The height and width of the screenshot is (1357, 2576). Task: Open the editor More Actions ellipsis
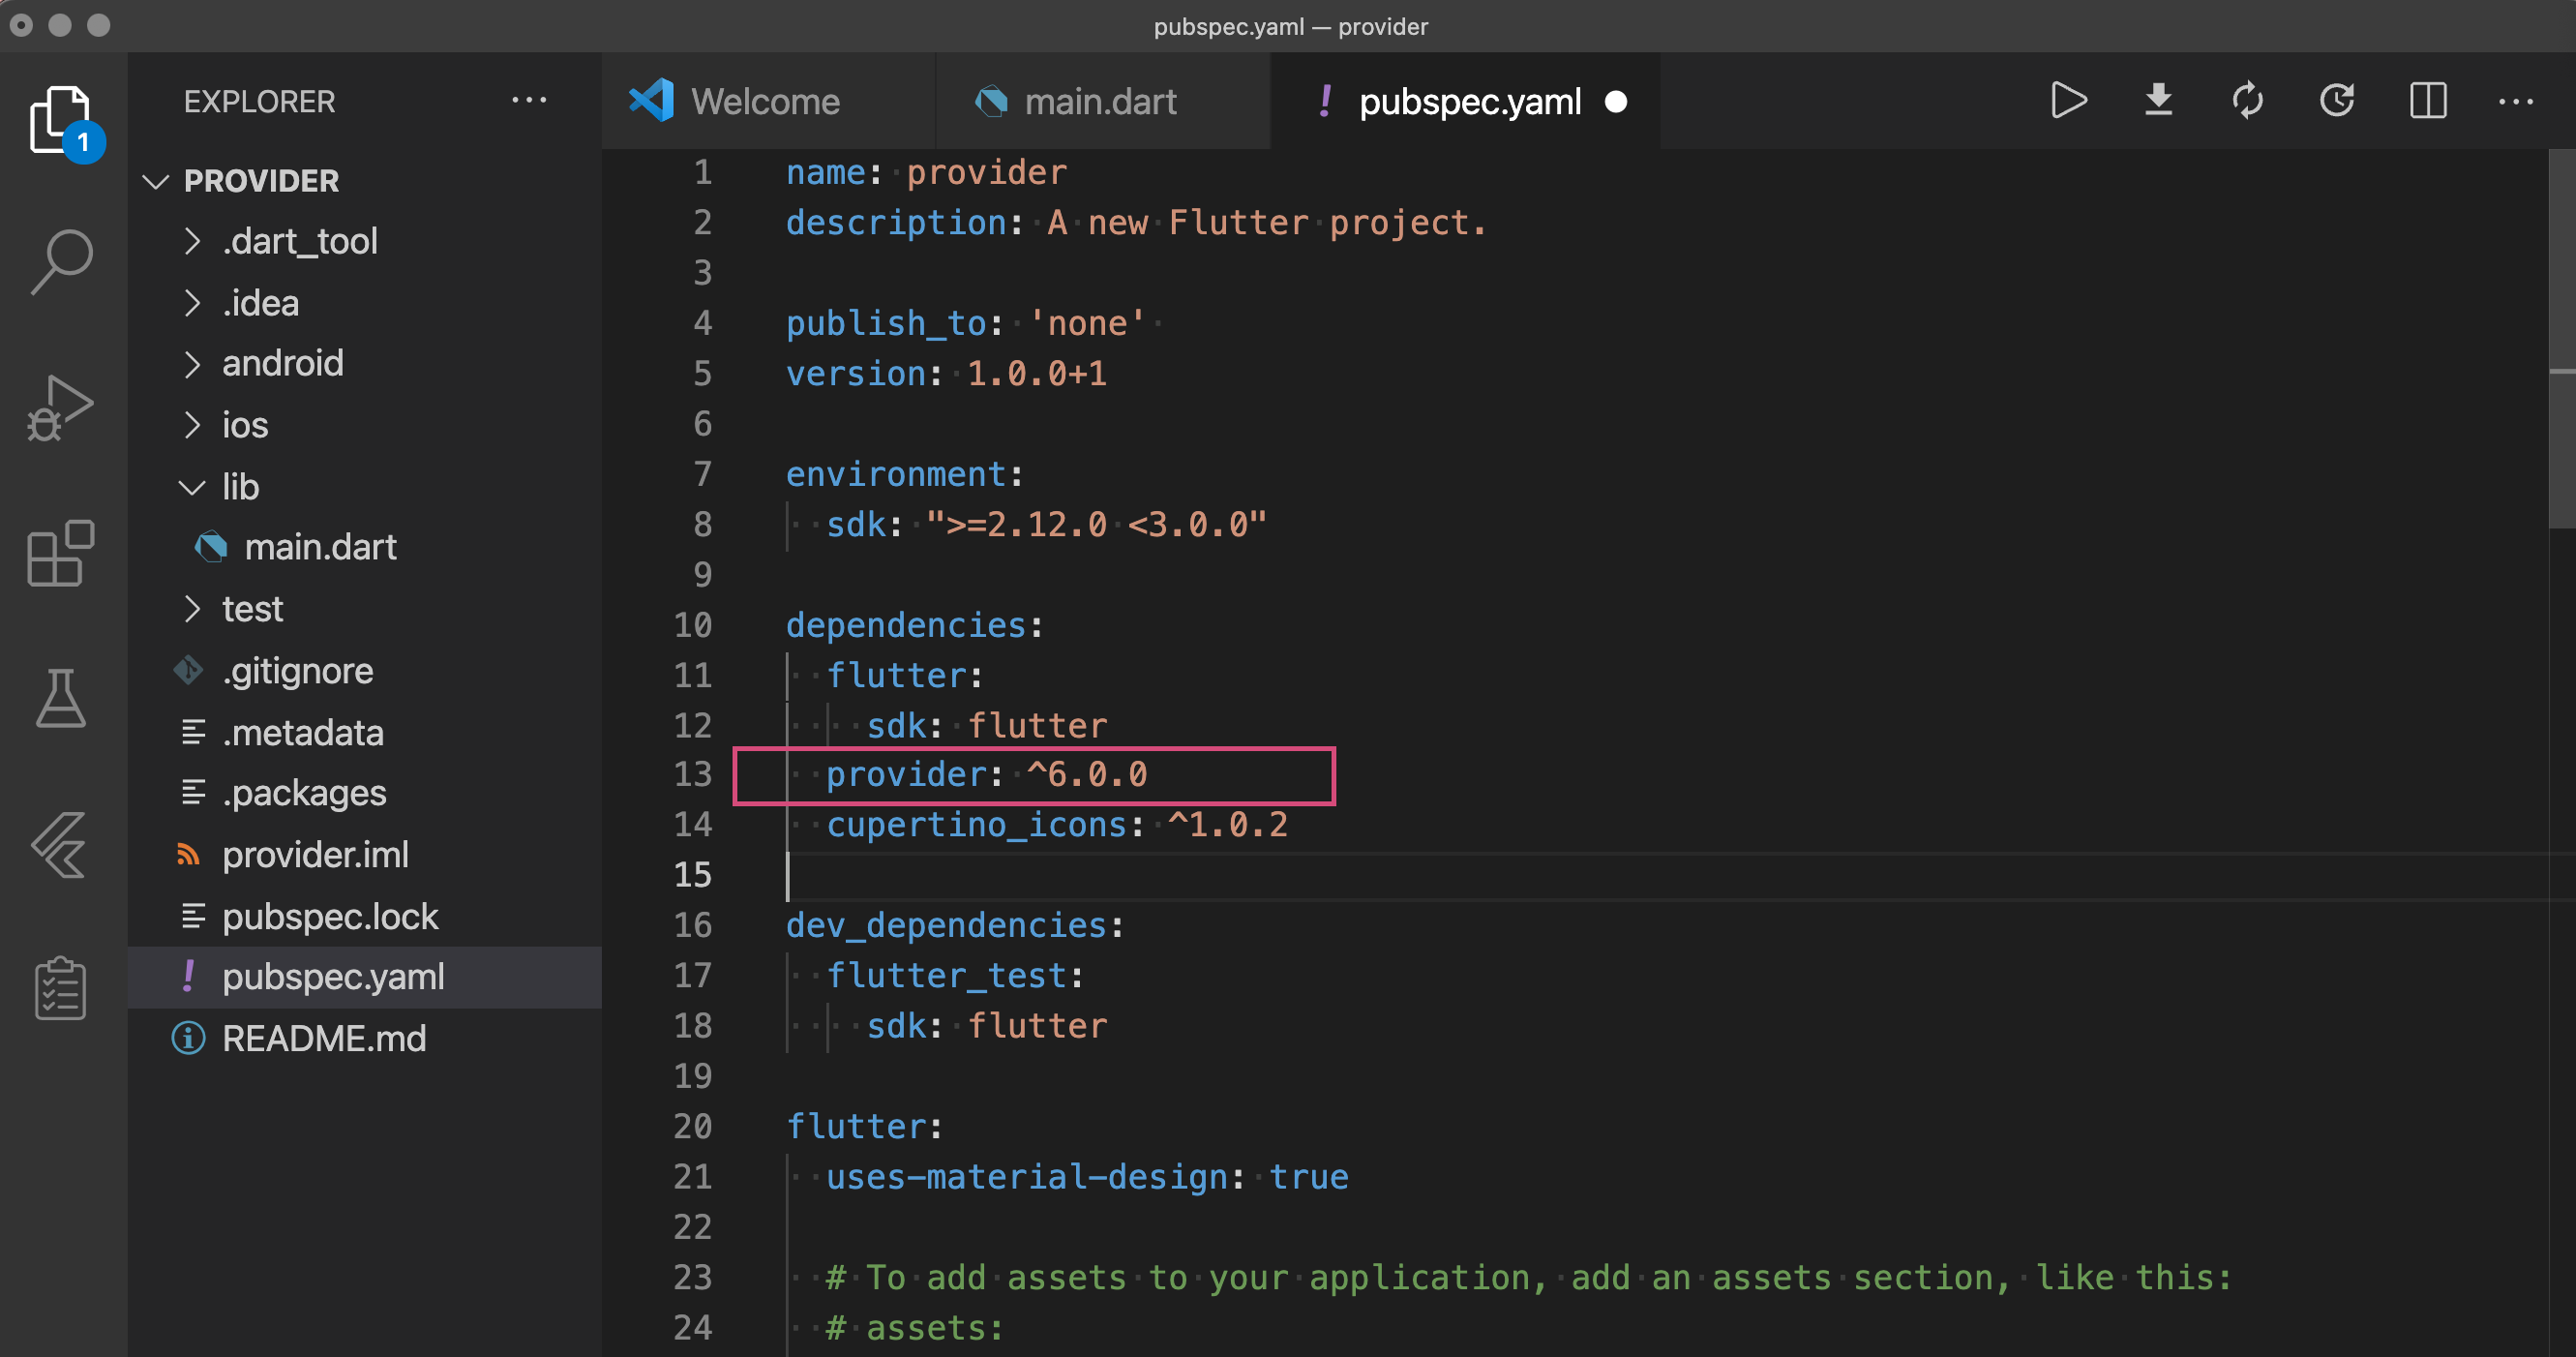coord(2516,101)
